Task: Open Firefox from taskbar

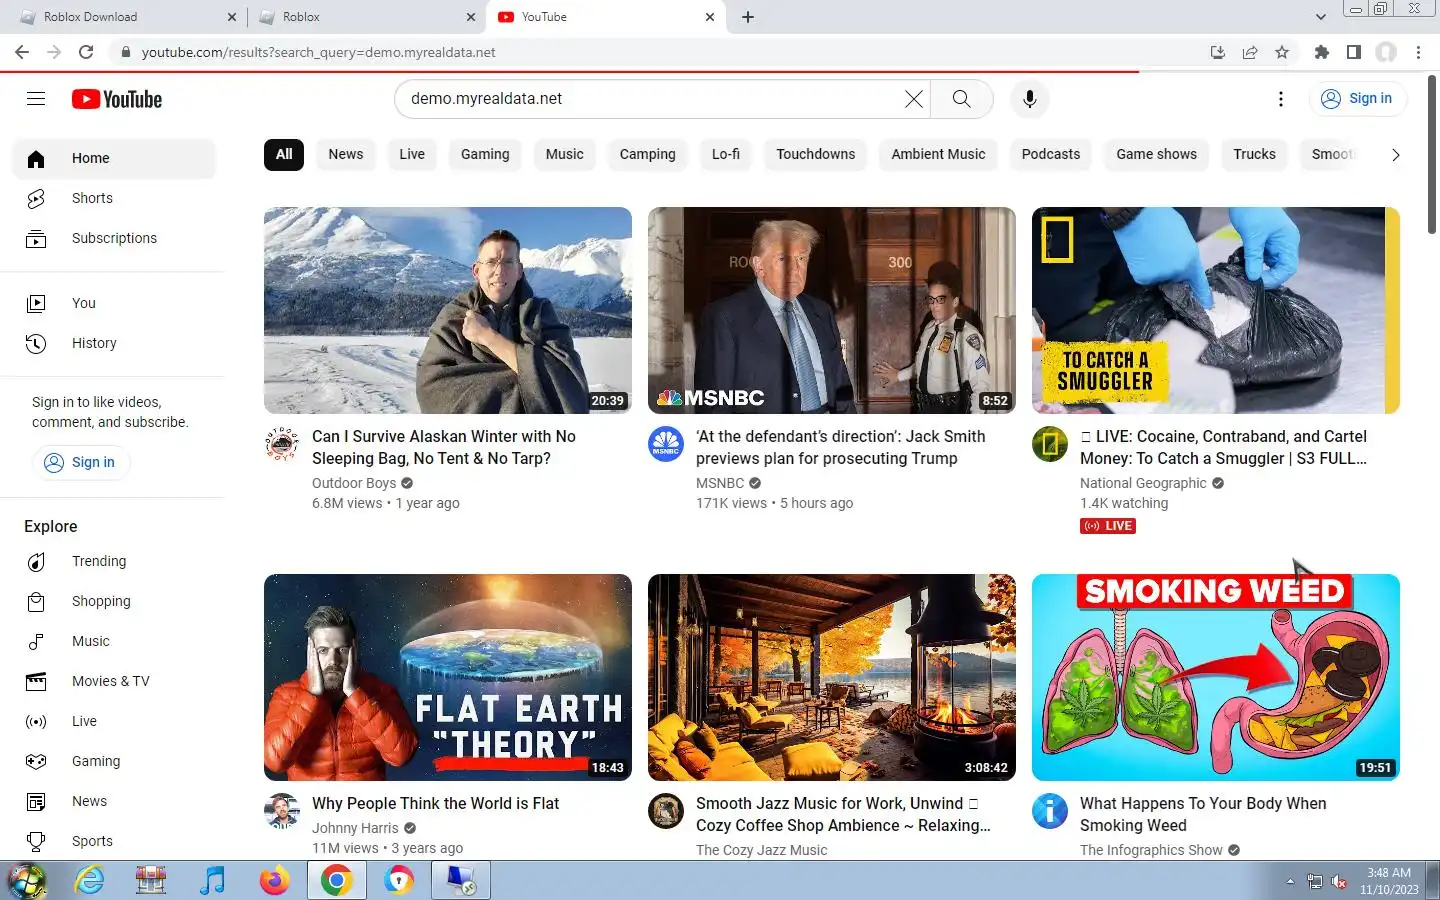Action: pos(274,880)
